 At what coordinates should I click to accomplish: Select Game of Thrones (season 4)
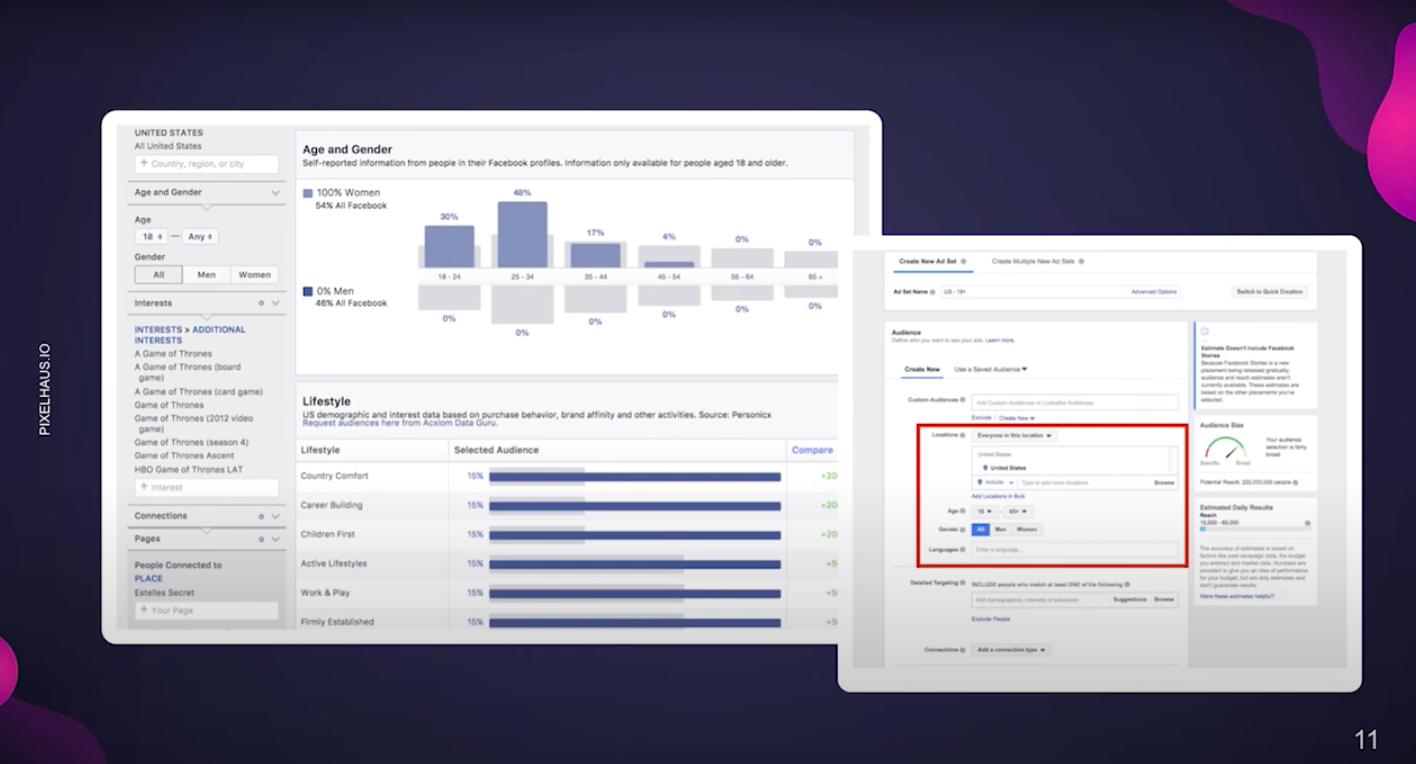191,442
